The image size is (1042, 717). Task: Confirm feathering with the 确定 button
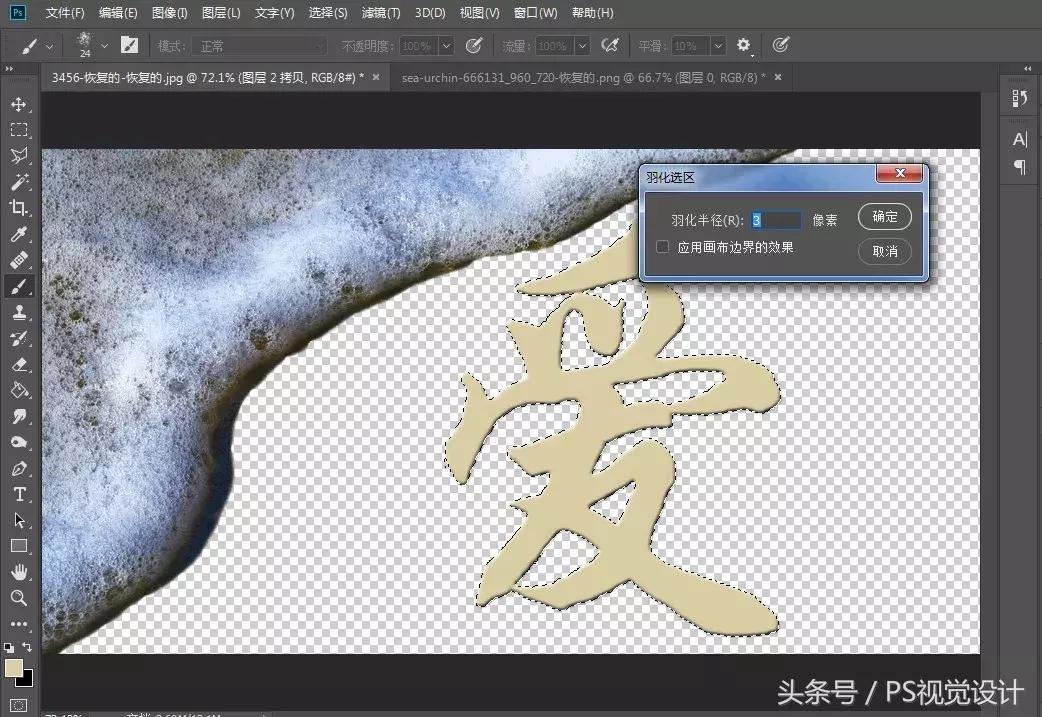point(884,217)
